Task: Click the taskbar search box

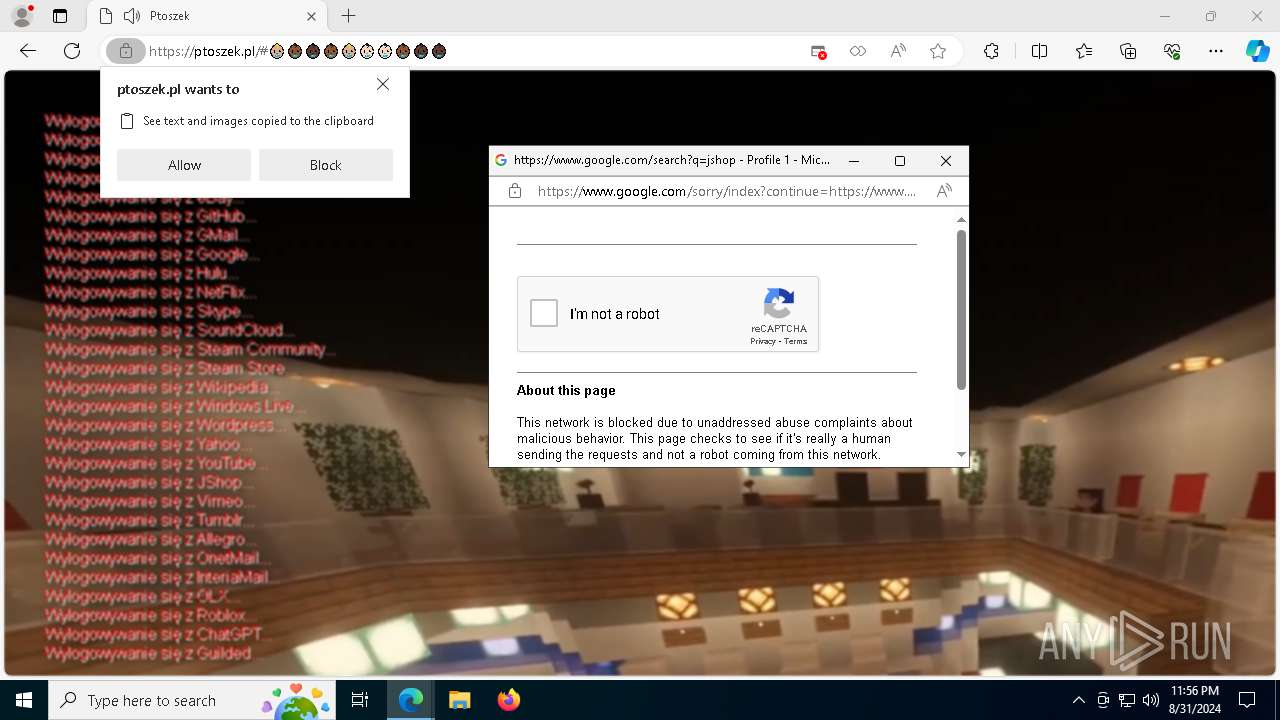Action: [191, 700]
